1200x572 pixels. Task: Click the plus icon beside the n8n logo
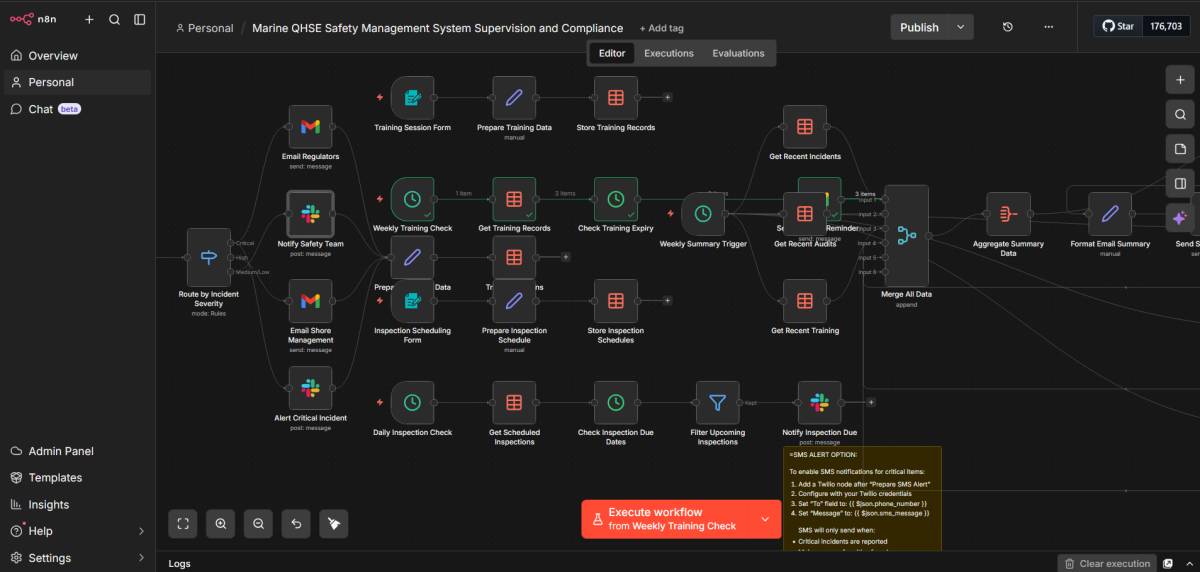coord(89,19)
